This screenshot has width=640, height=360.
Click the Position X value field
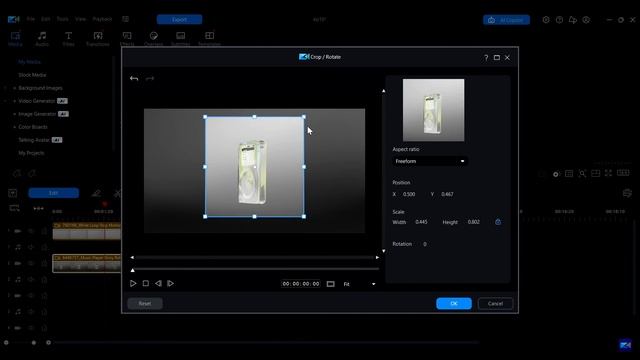(409, 194)
